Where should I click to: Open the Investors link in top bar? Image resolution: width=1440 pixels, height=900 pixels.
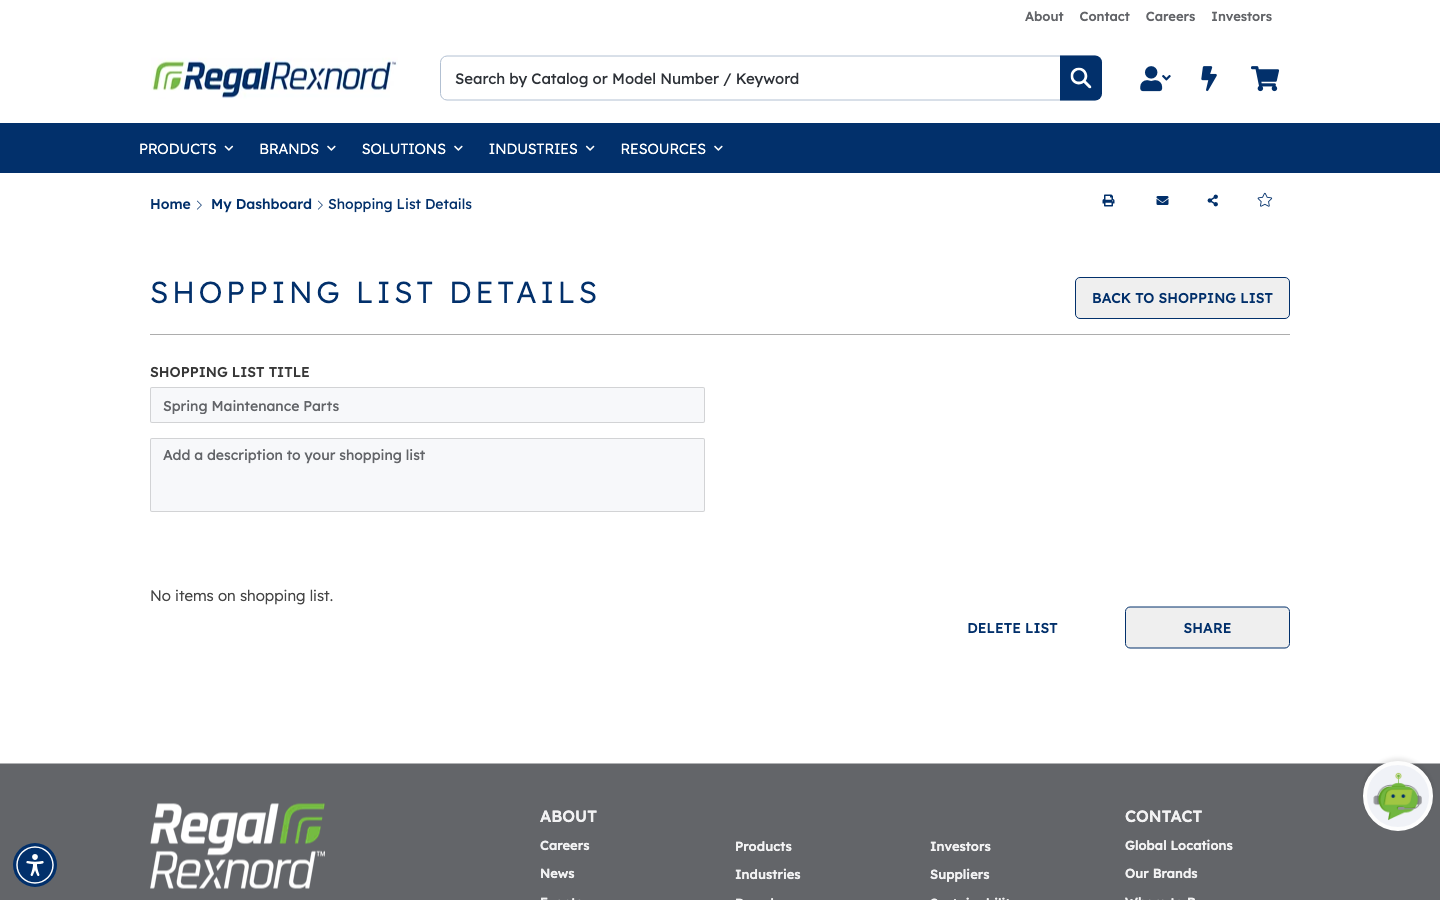pos(1241,17)
